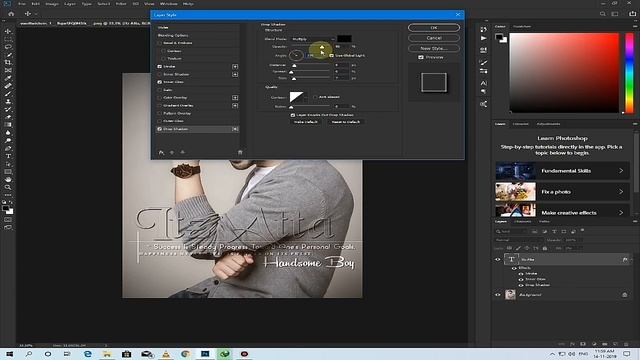Toggle the Stroke effect checkbox
Image resolution: width=640 pixels, height=360 pixels.
tap(160, 67)
